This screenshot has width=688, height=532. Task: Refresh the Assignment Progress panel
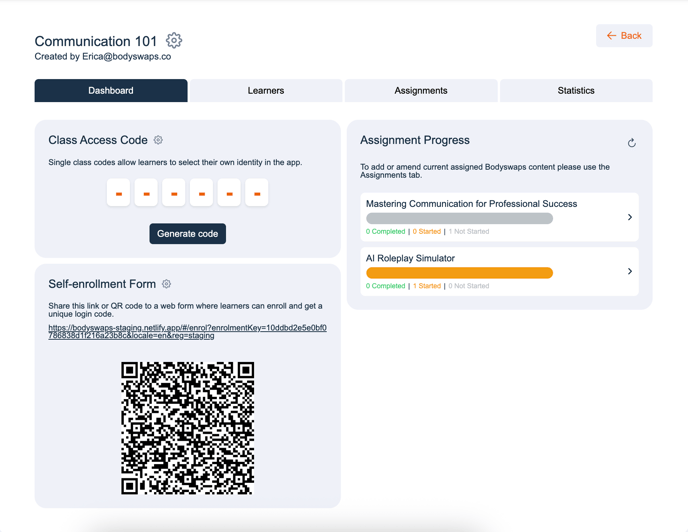pos(631,143)
